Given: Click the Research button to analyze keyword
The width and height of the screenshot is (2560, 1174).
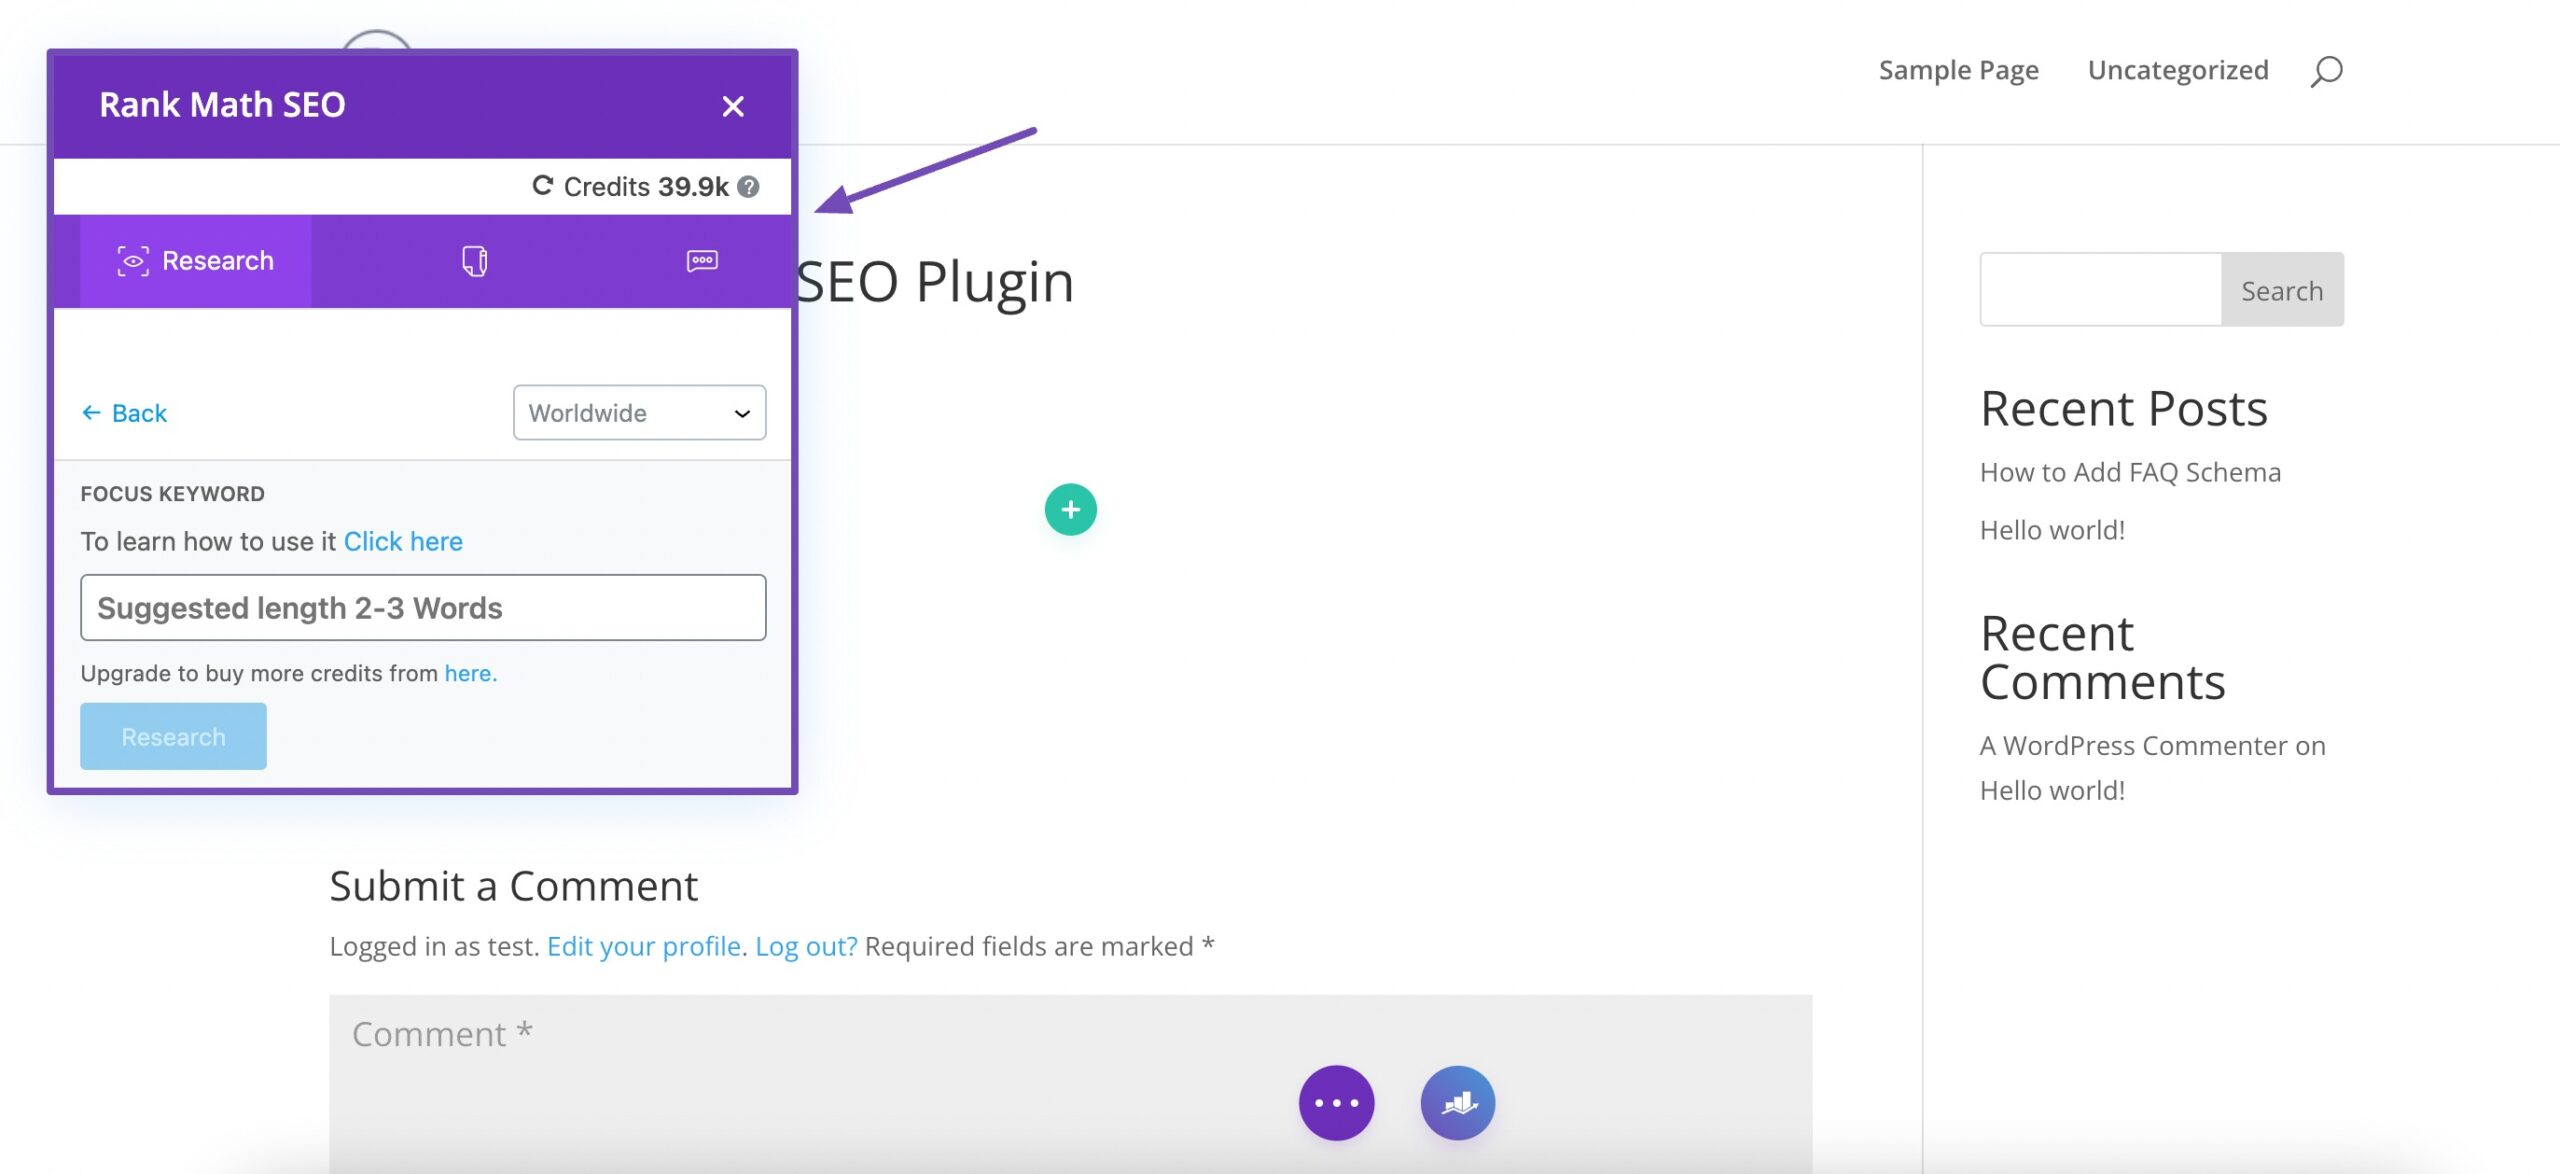Looking at the screenshot, I should tap(173, 735).
